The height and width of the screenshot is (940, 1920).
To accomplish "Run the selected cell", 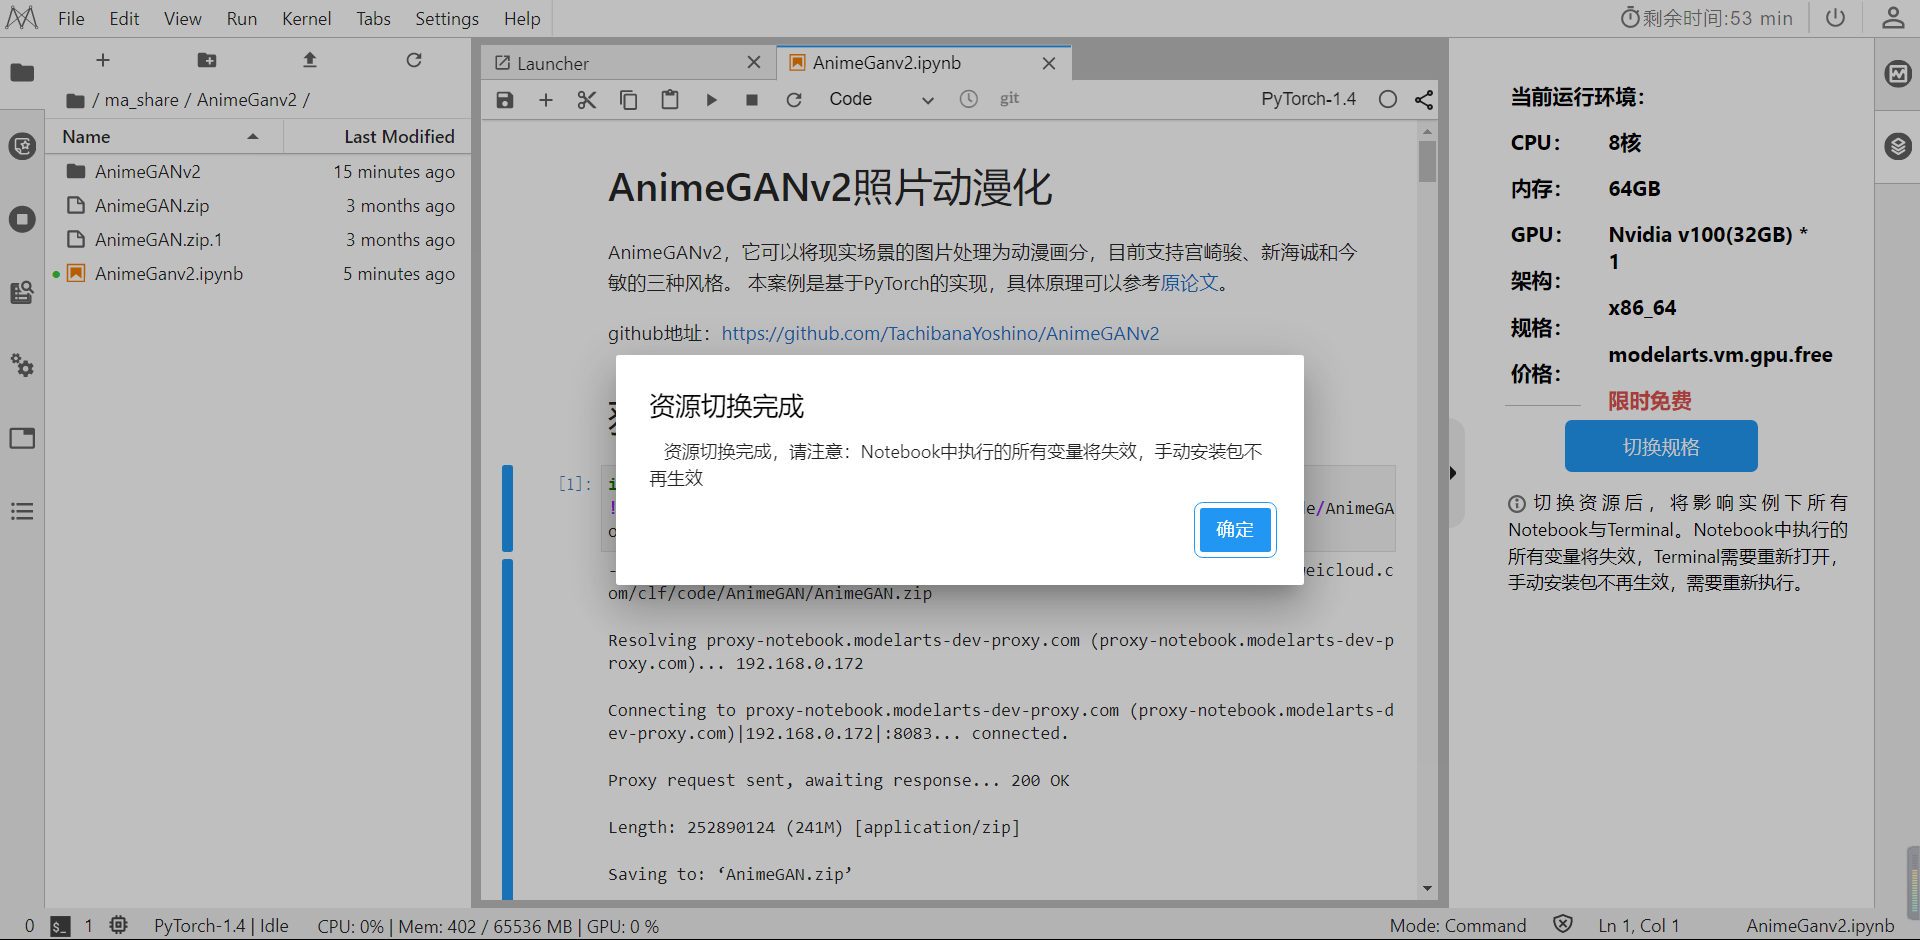I will pyautogui.click(x=711, y=99).
